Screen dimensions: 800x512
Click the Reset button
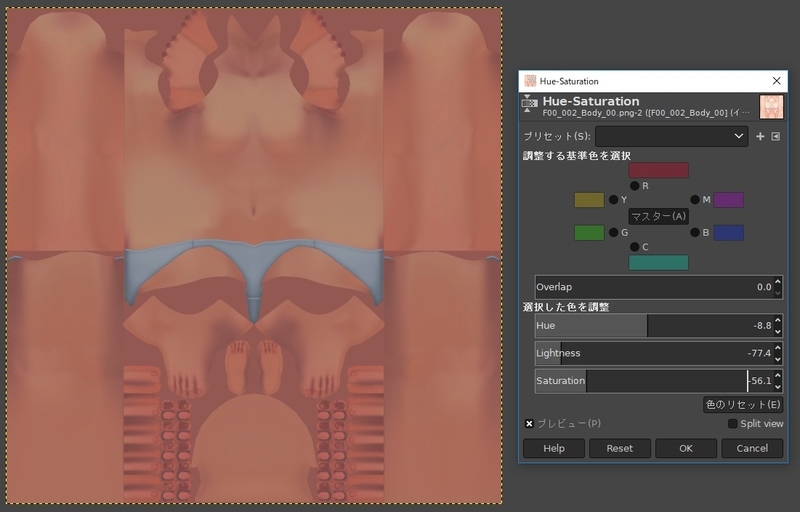(619, 448)
